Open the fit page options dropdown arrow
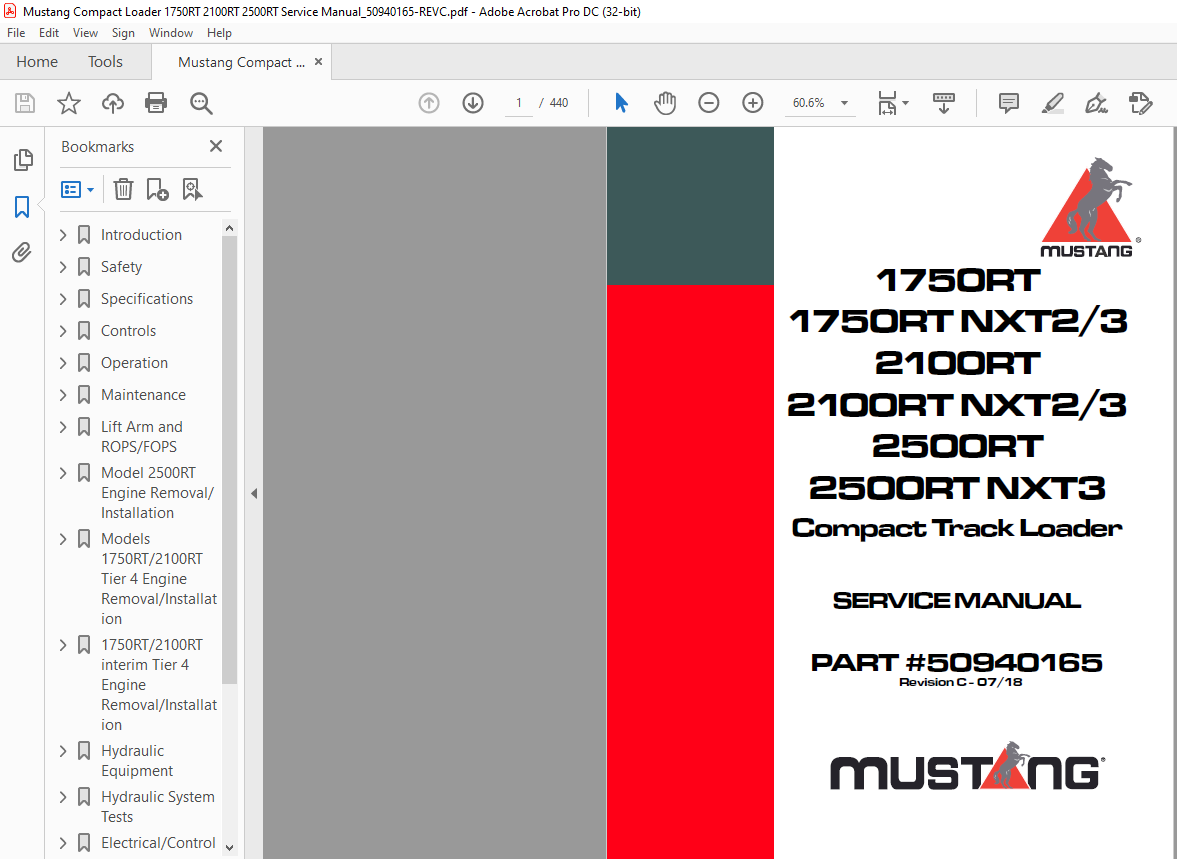Image resolution: width=1177 pixels, height=859 pixels. click(905, 103)
